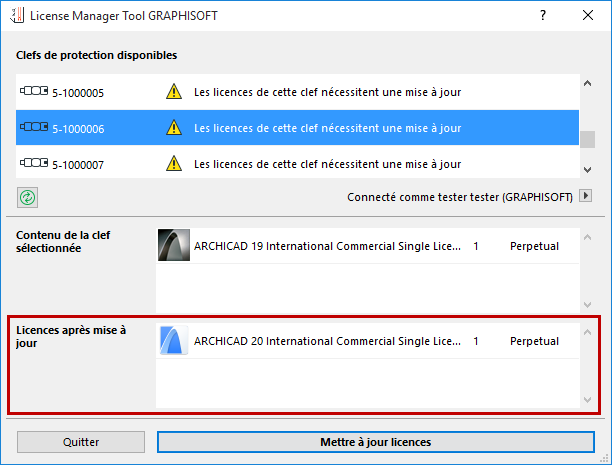Click selected key content scroll down arrow
612x465 pixels.
tap(587, 305)
